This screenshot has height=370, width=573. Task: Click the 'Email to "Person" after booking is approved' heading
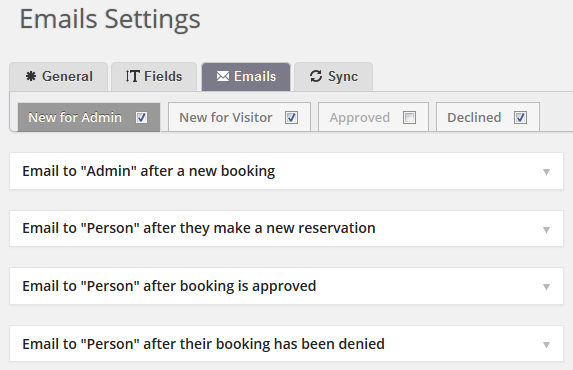169,286
